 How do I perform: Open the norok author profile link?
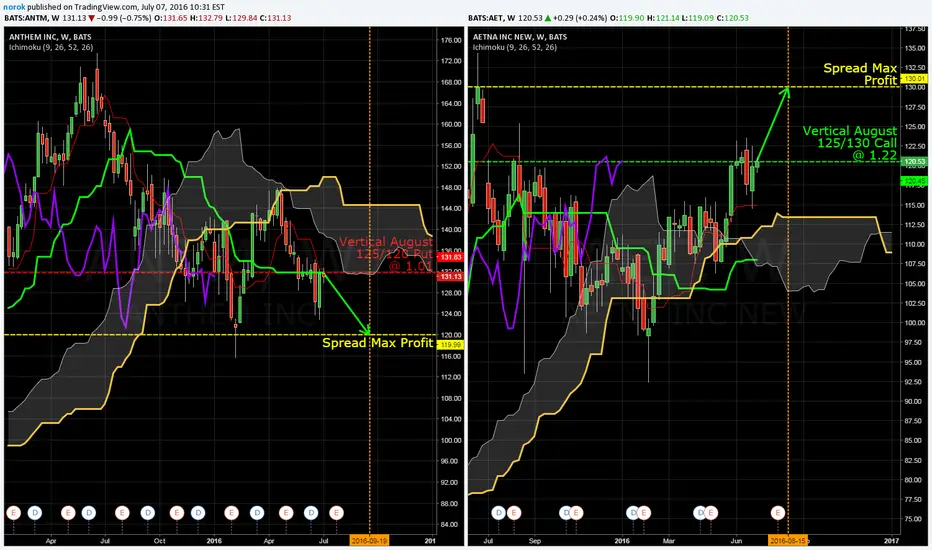(14, 7)
